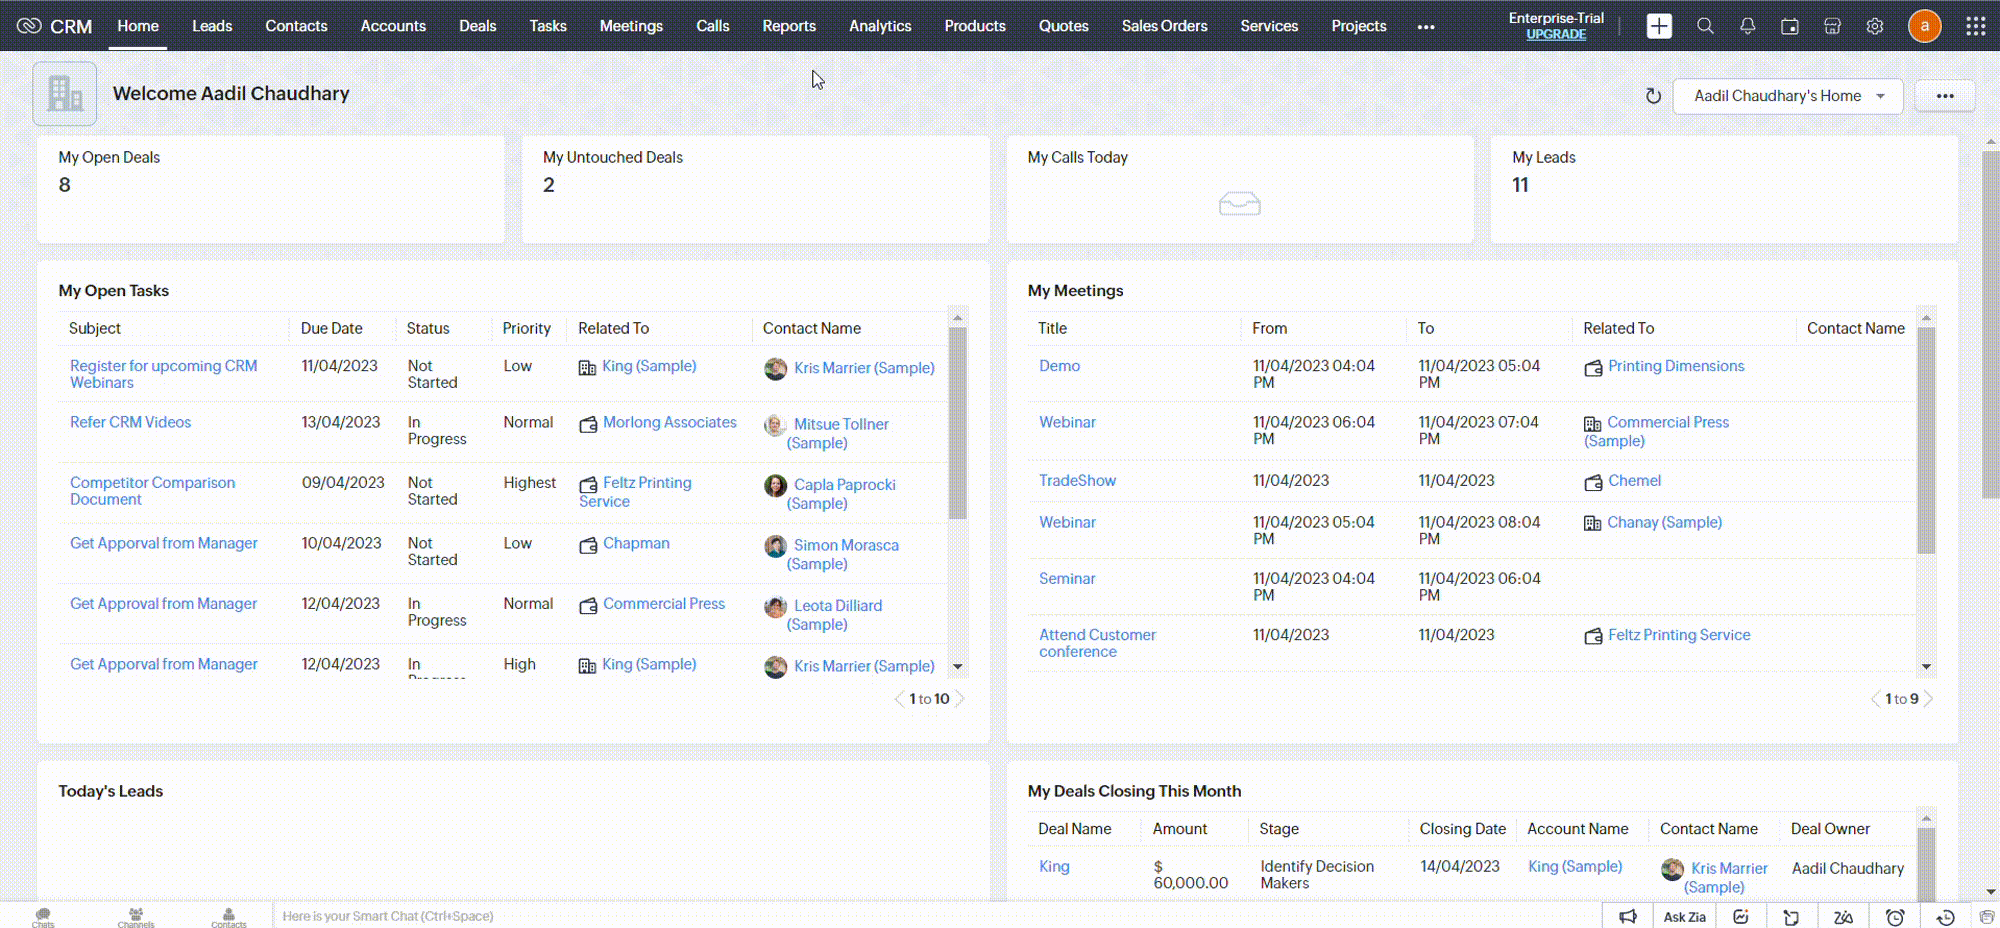The width and height of the screenshot is (2000, 928).
Task: Open the Ask Zia assistant
Action: [1684, 916]
